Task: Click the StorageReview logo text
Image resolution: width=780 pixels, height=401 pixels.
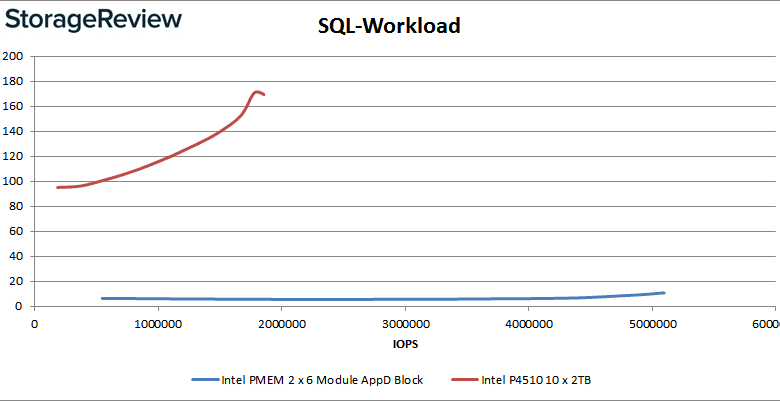Action: pyautogui.click(x=93, y=21)
